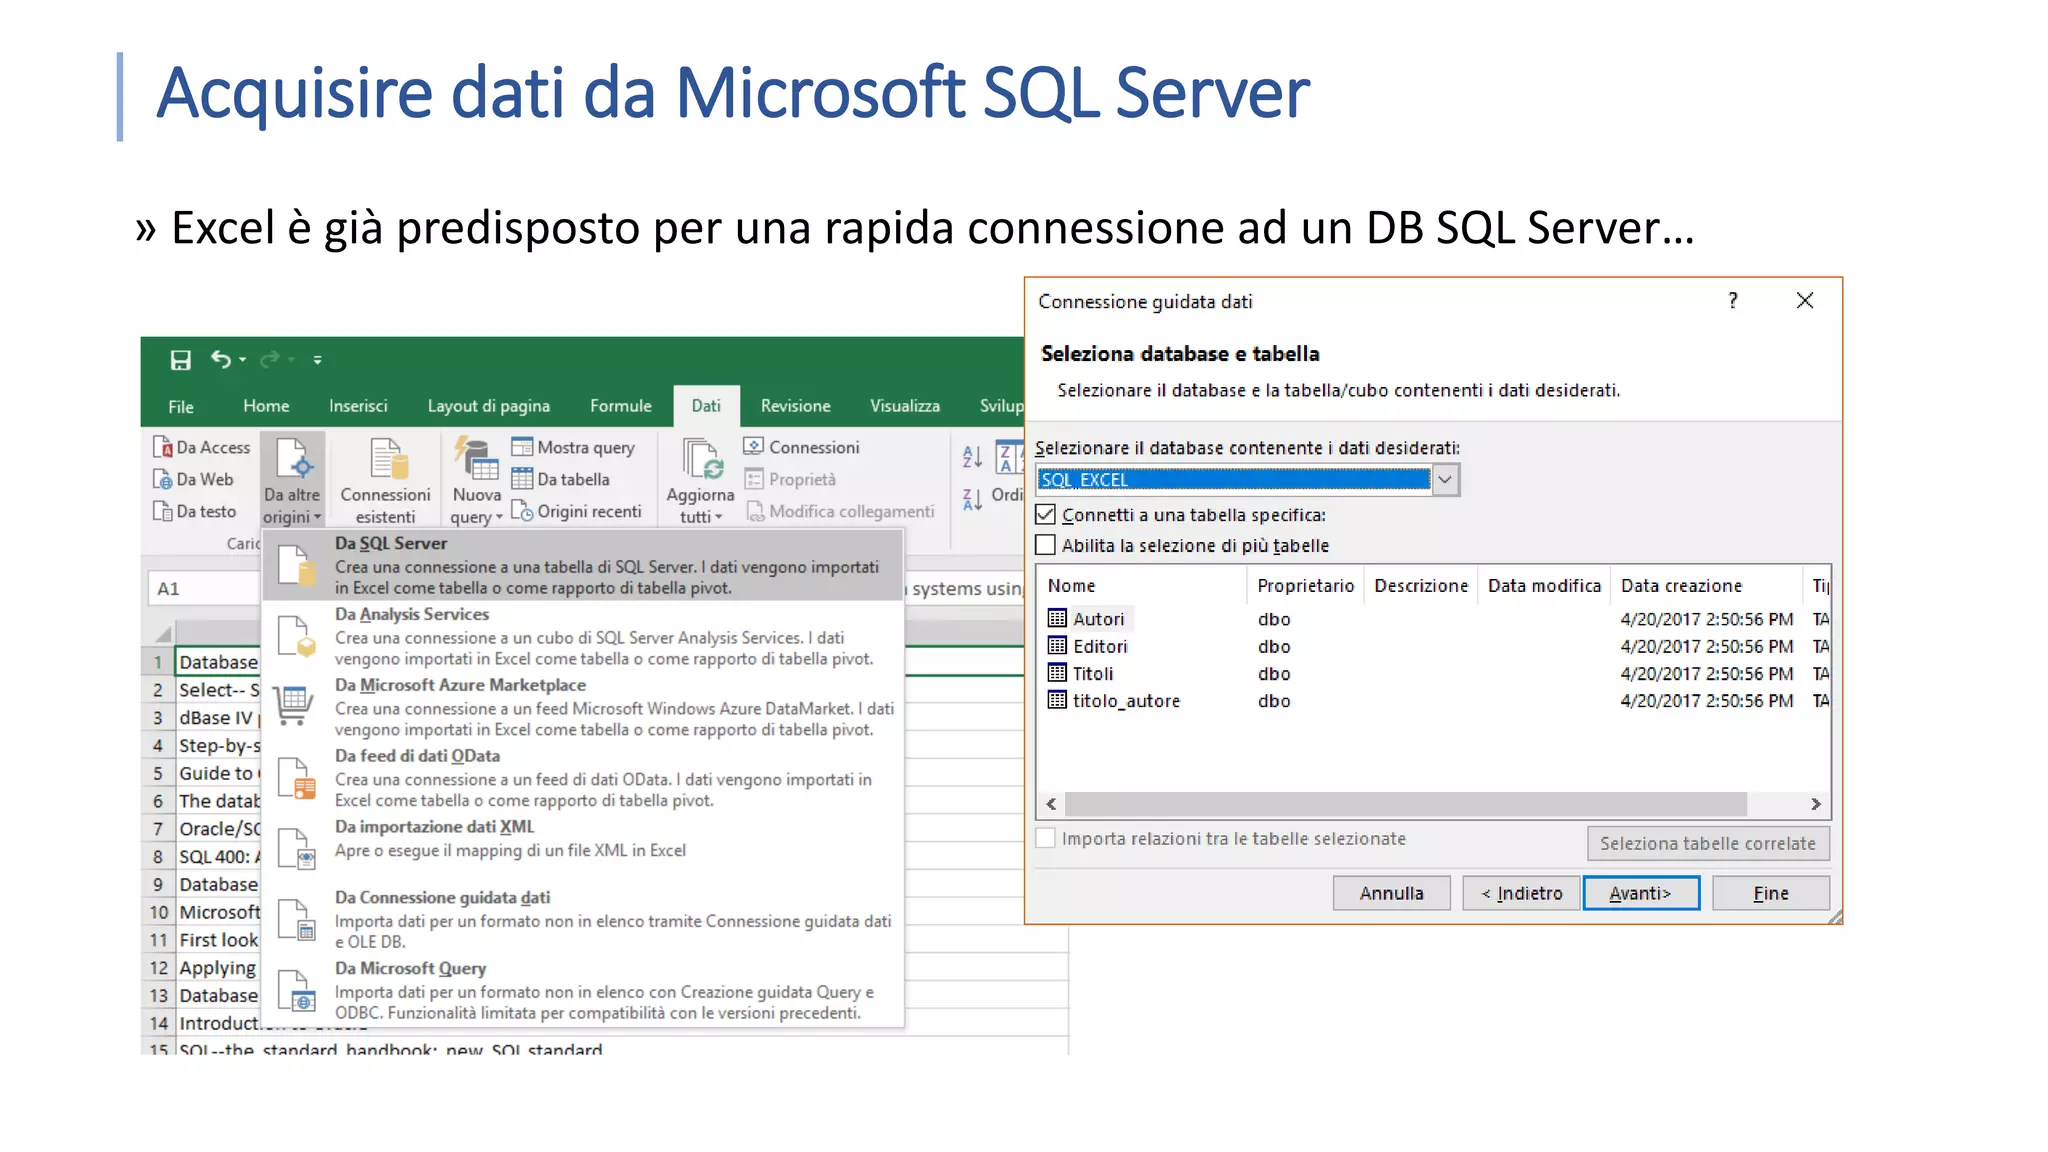
Task: Select Da Microsoft Azure Marketplace entry
Action: 583,707
